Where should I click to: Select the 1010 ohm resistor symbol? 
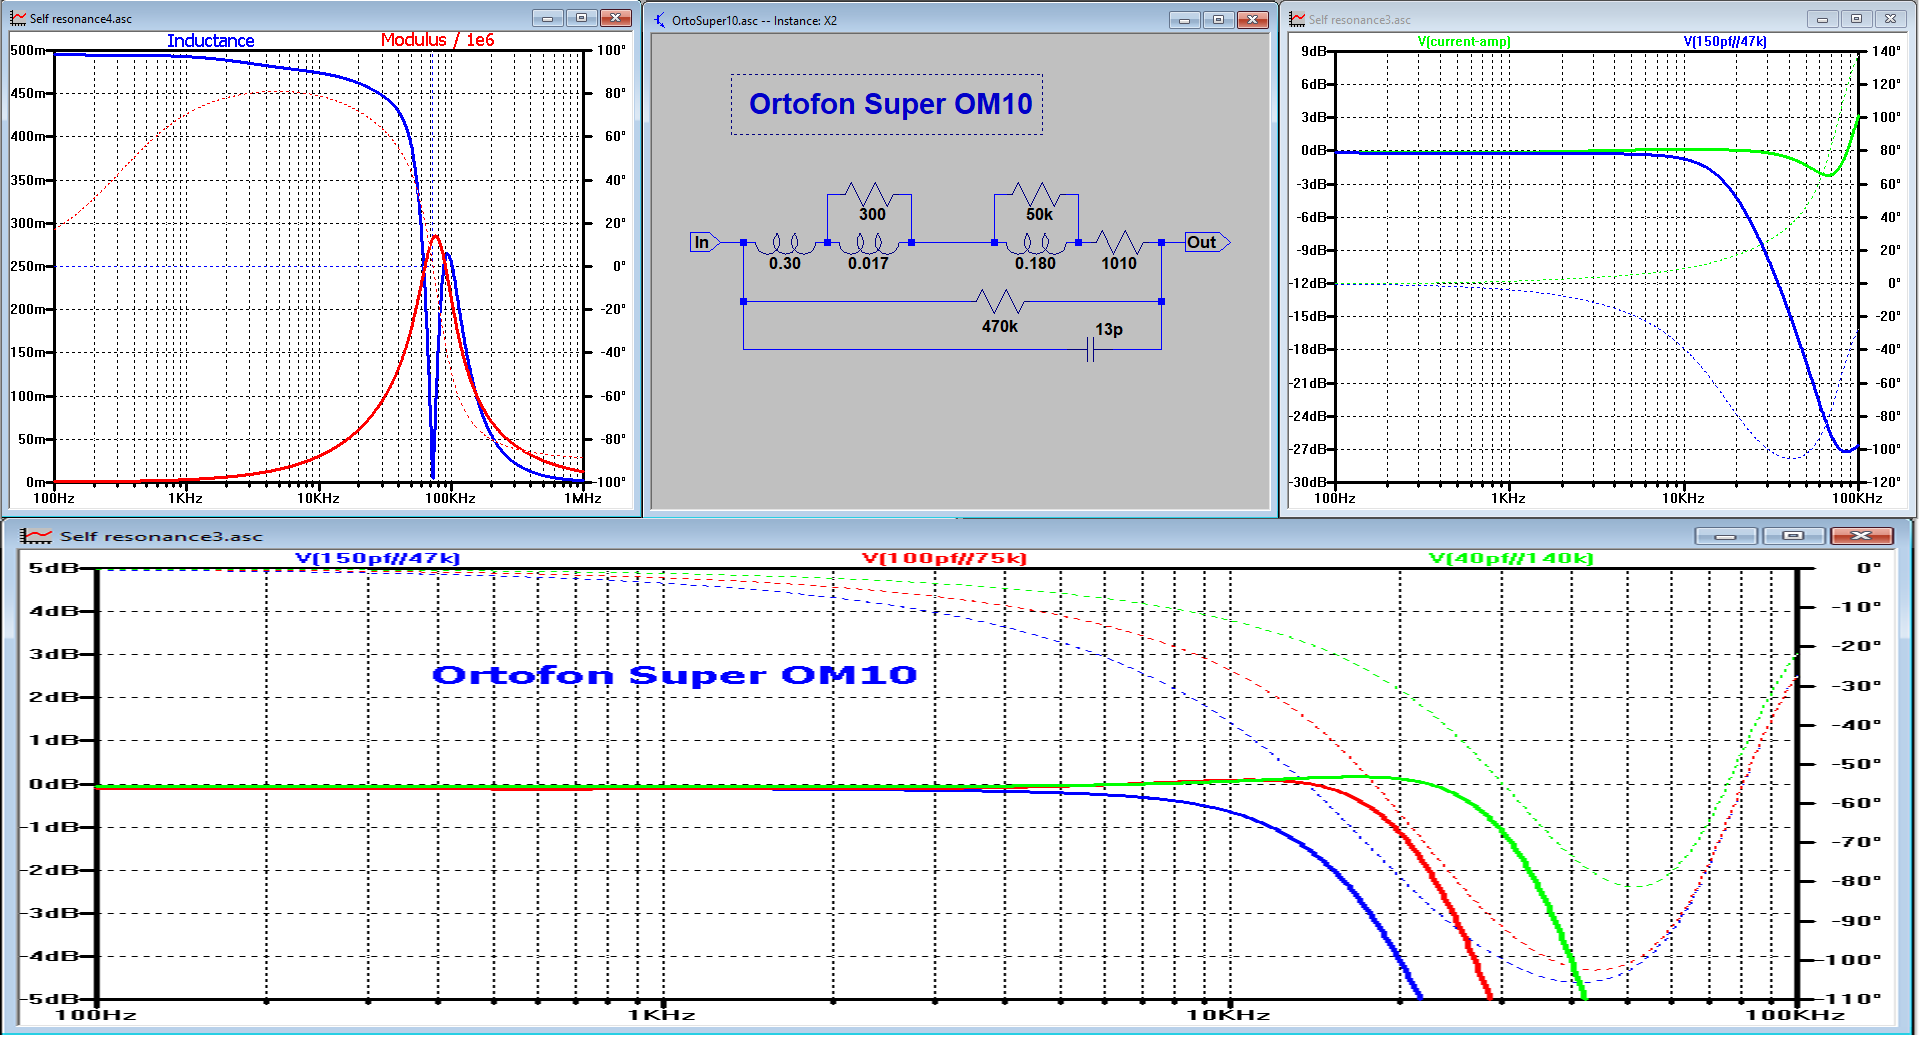[1119, 242]
